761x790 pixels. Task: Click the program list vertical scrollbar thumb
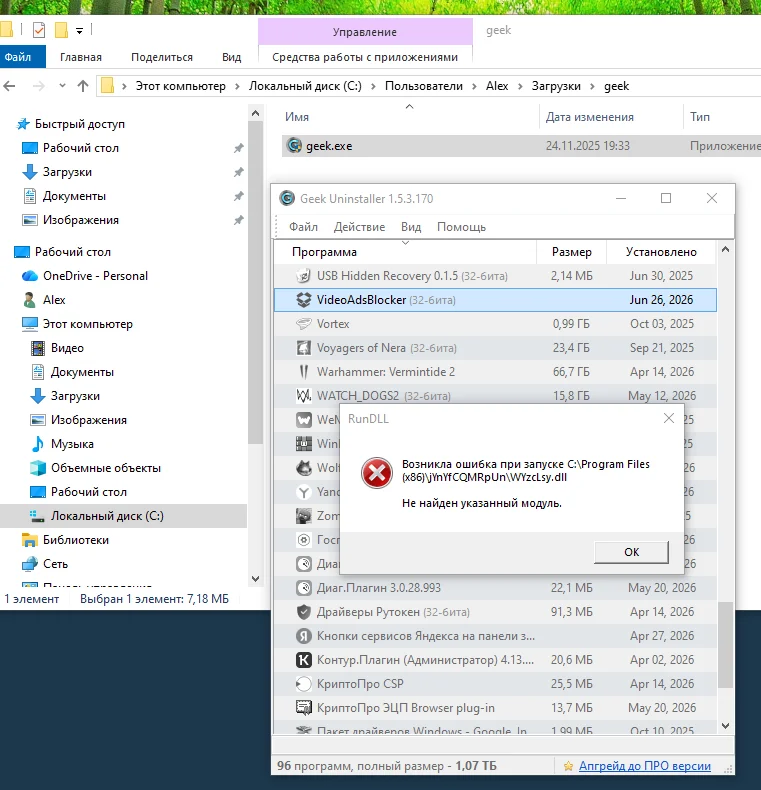[725, 644]
